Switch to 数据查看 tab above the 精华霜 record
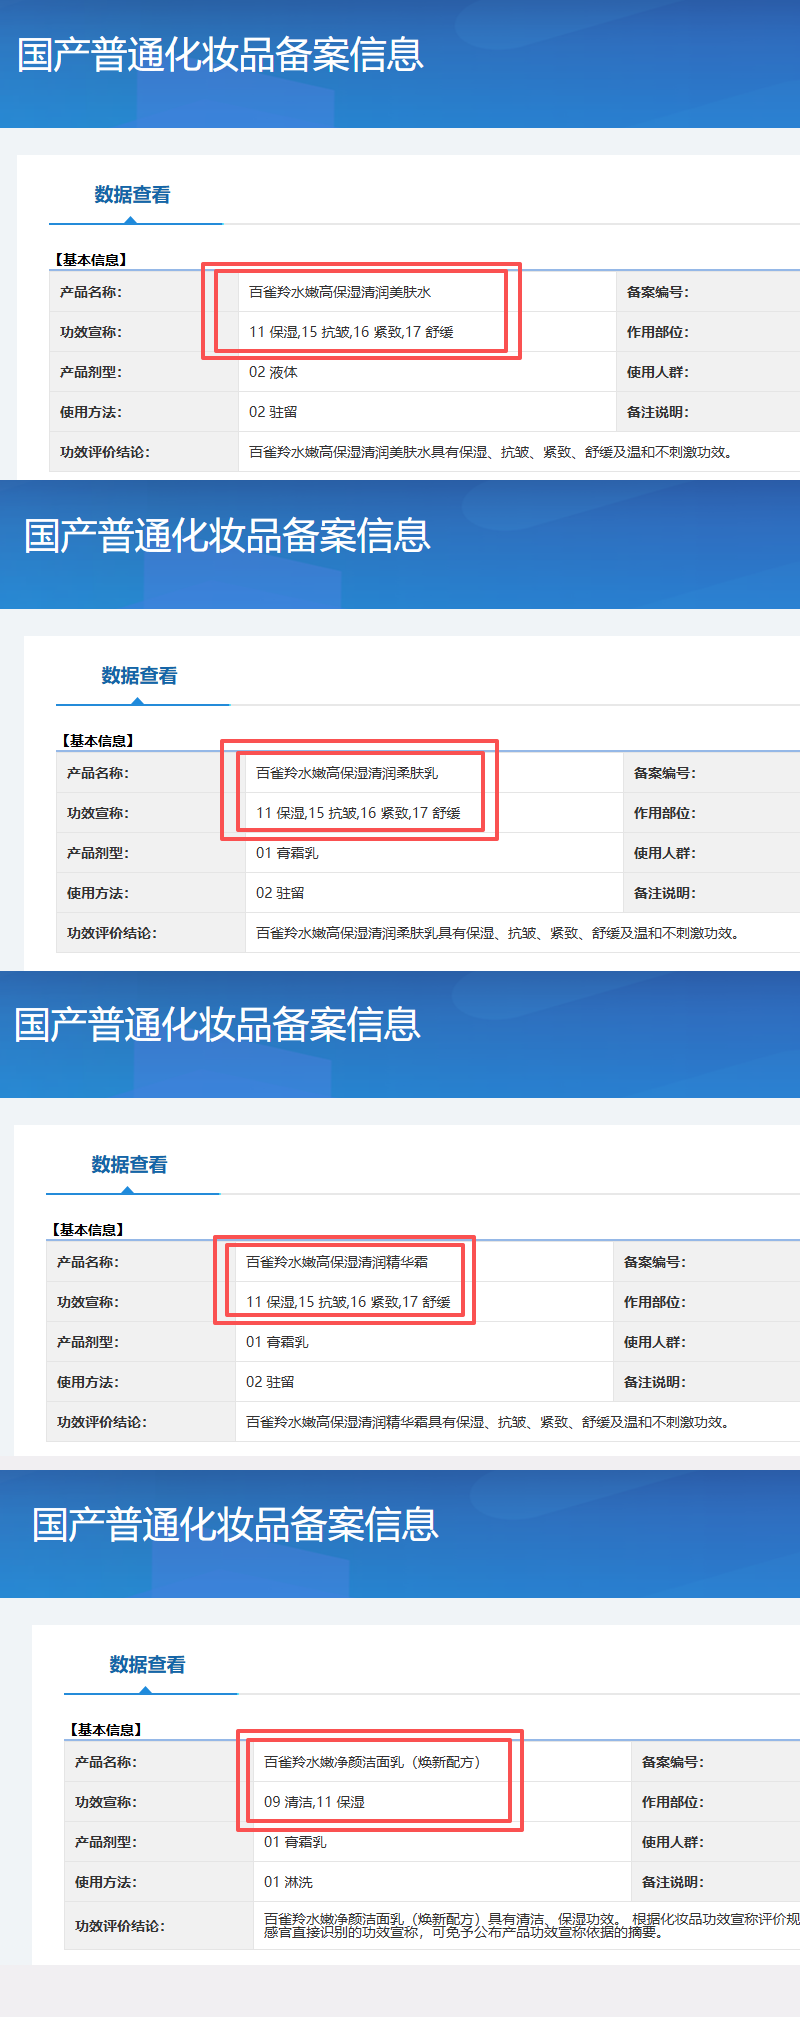The image size is (800, 2017). tap(129, 1165)
